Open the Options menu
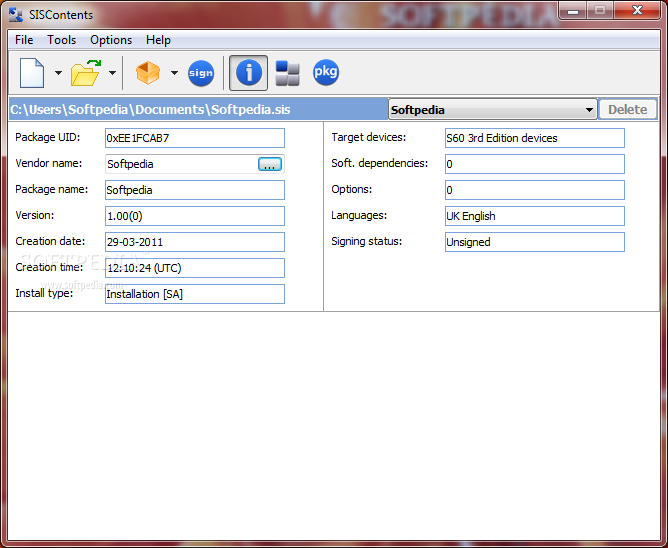668x548 pixels. [111, 40]
